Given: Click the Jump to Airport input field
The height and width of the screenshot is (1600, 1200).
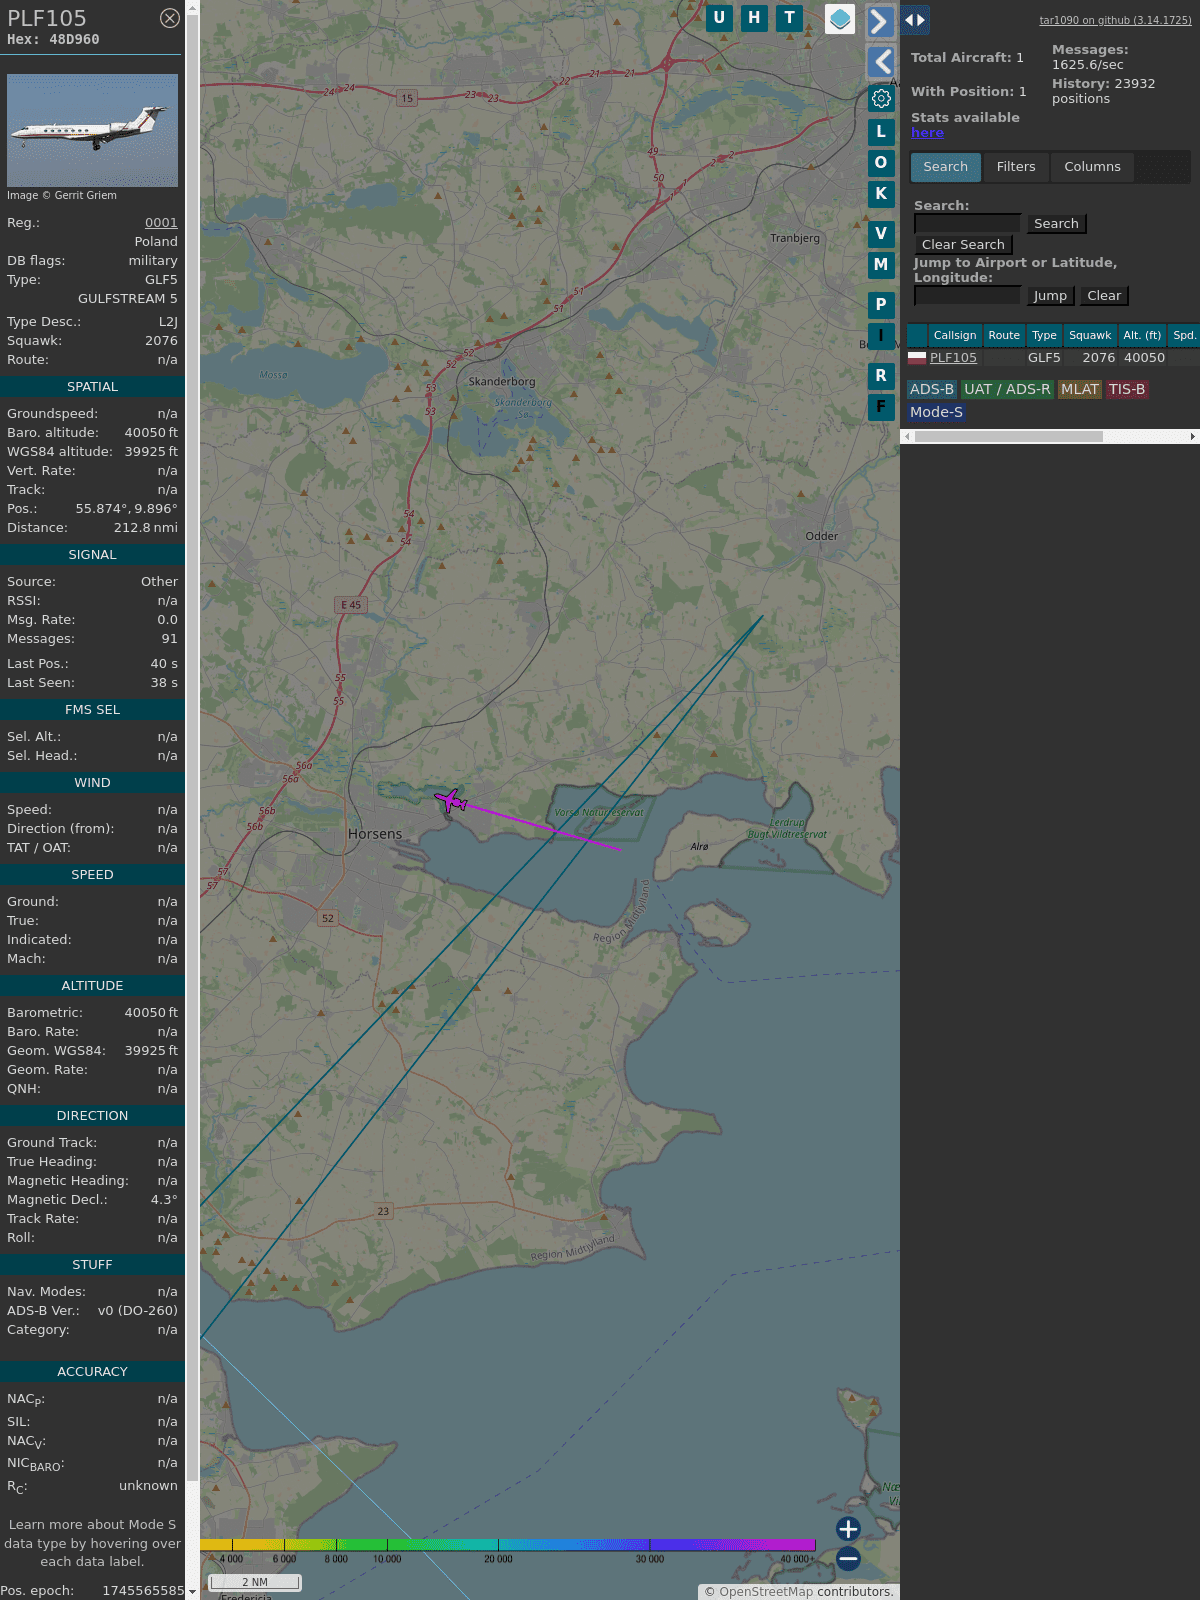Looking at the screenshot, I should point(967,296).
